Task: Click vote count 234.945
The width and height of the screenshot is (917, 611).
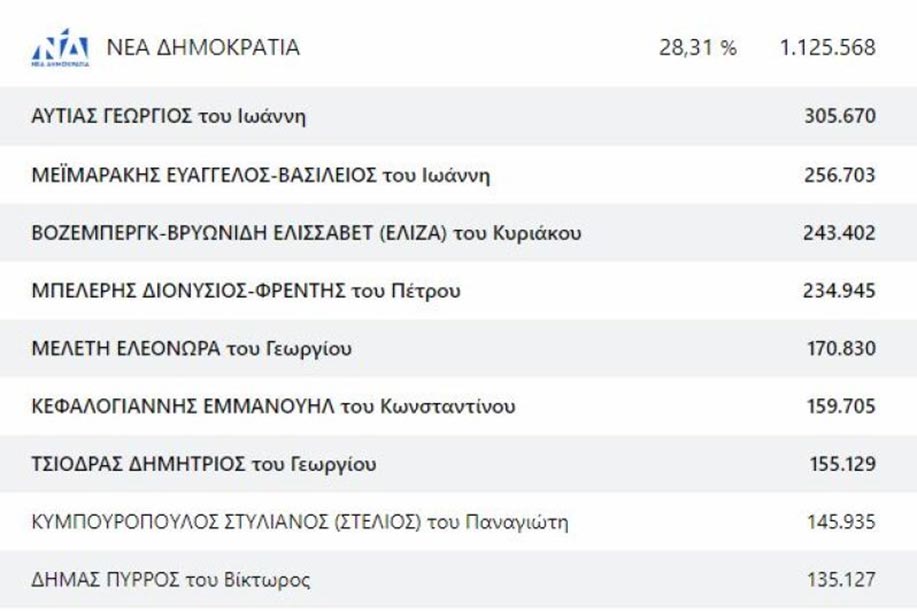Action: [839, 291]
